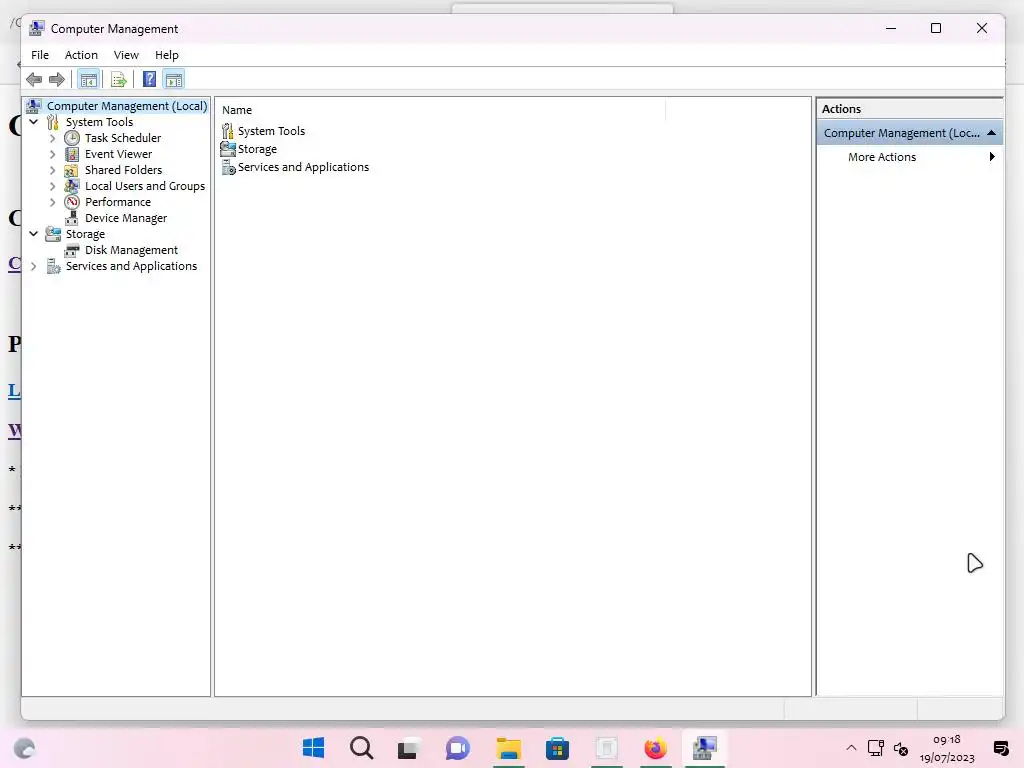The image size is (1024, 768).
Task: Select Shared Folders in the tree
Action: point(123,170)
